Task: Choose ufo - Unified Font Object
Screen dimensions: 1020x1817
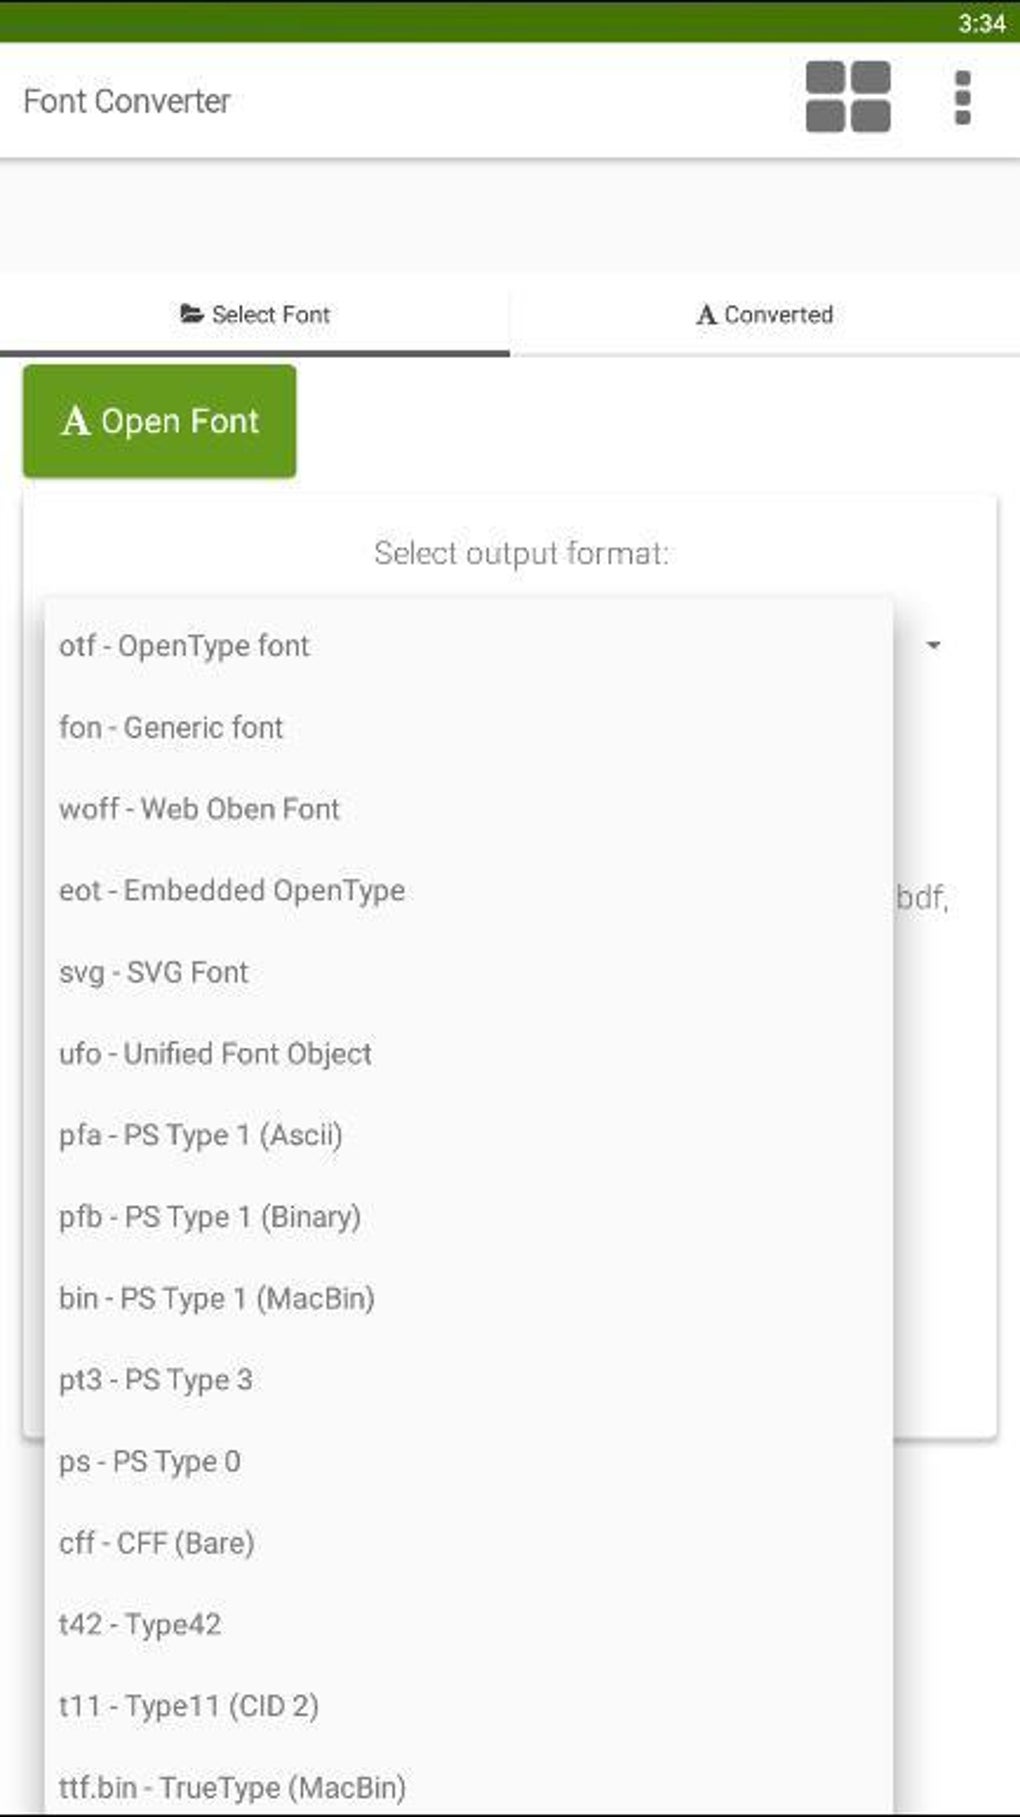Action: [215, 1054]
